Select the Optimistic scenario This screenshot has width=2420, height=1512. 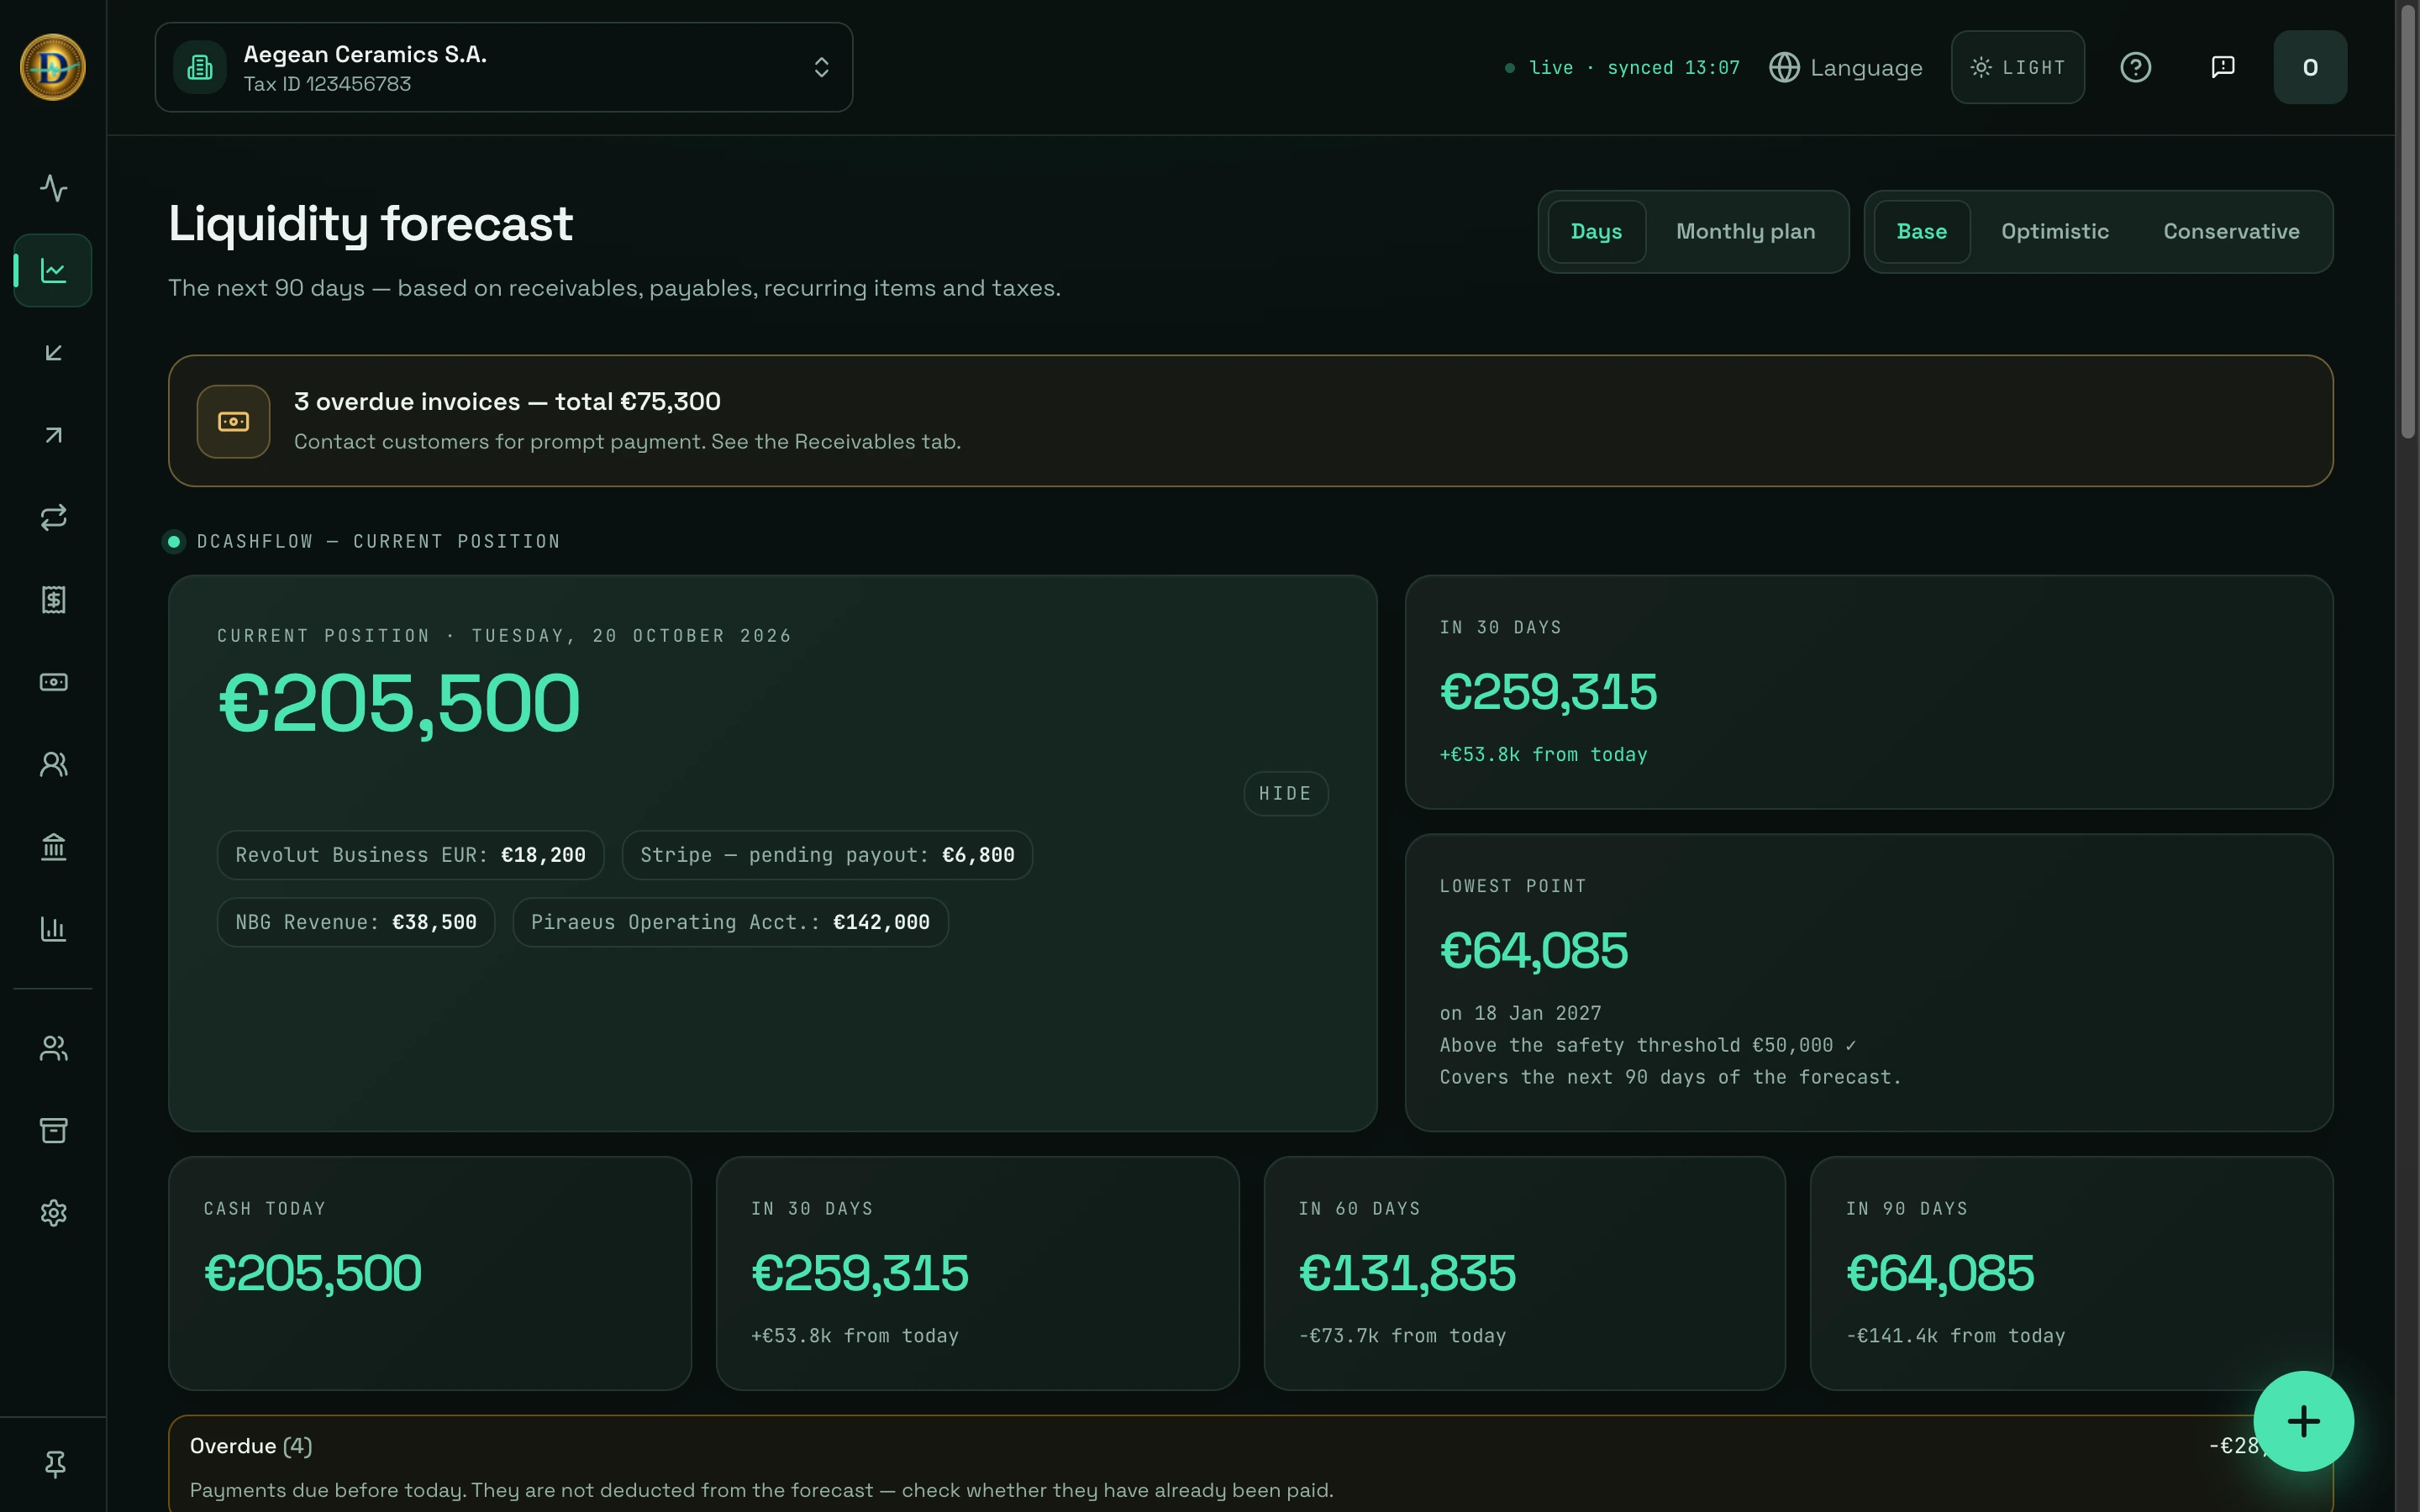pyautogui.click(x=2055, y=231)
